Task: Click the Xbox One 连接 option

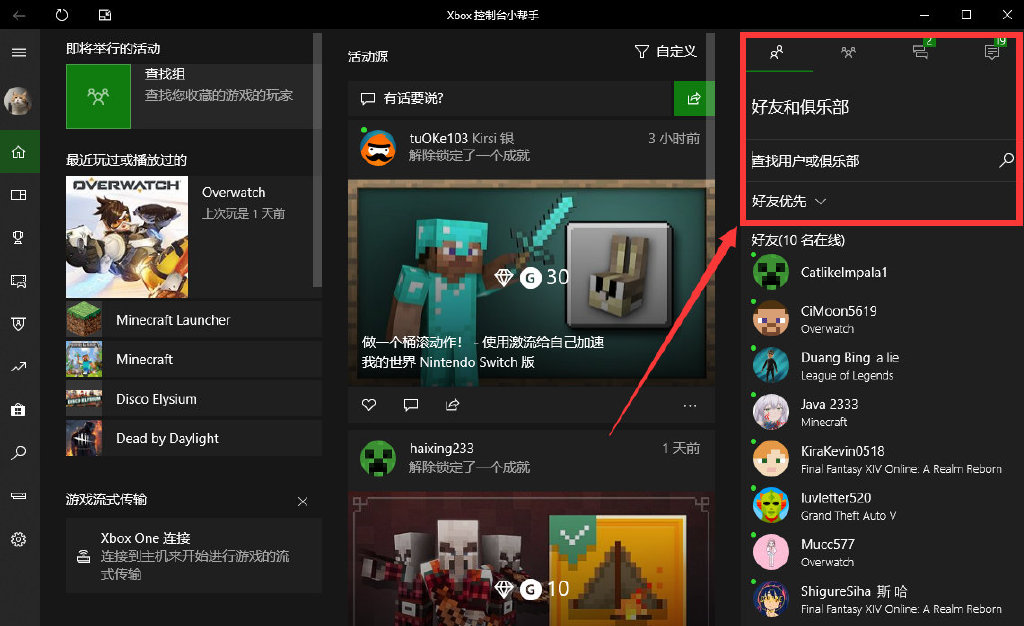Action: click(x=193, y=556)
